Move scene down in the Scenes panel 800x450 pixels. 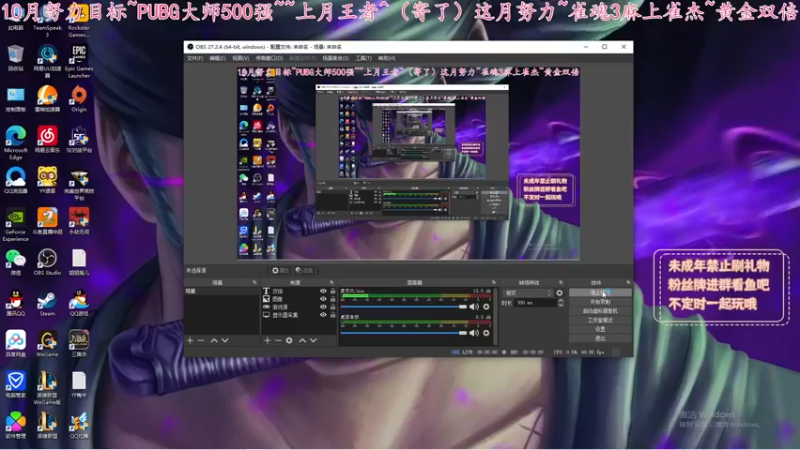[225, 340]
